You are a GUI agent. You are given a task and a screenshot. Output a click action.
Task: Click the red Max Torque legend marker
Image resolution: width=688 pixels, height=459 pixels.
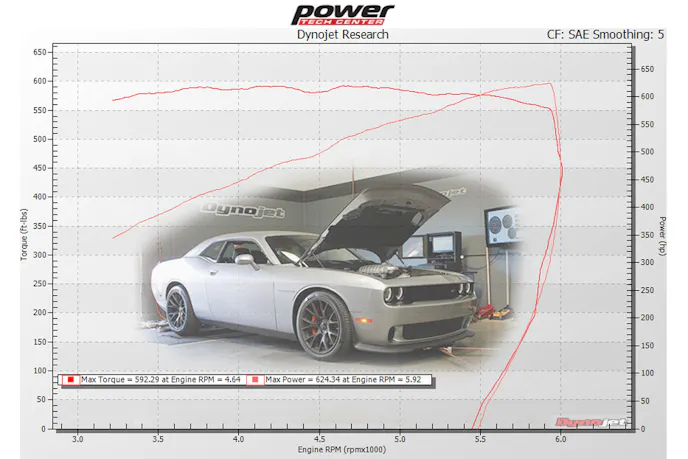click(72, 381)
